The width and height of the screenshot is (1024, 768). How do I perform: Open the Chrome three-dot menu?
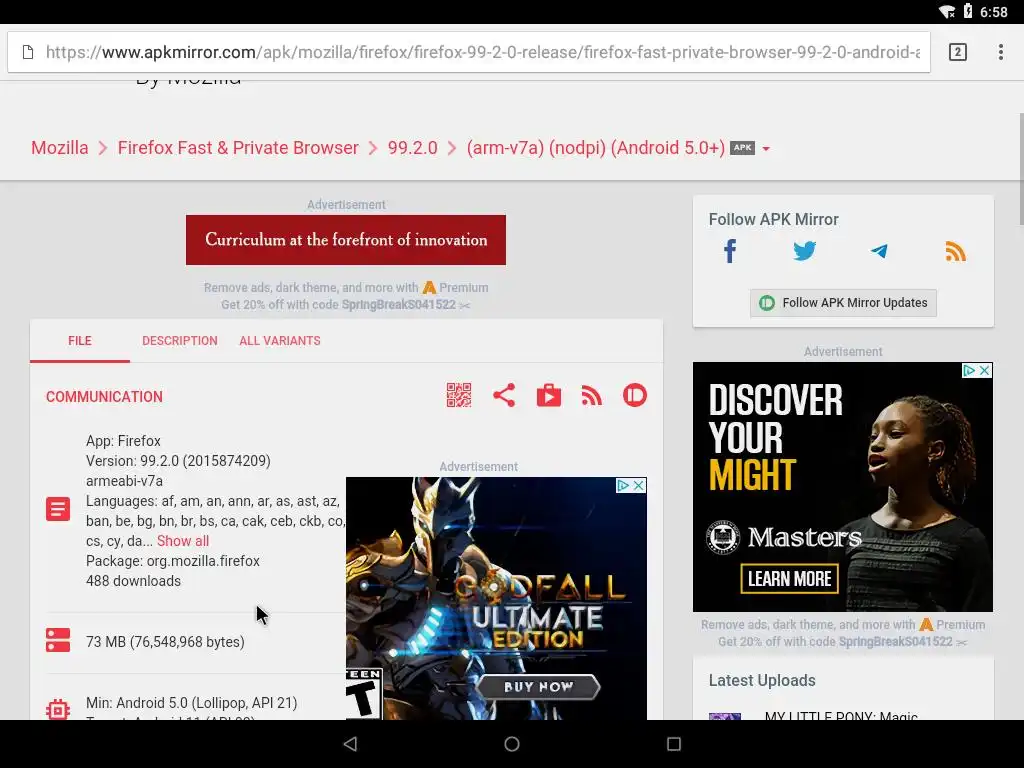click(1000, 52)
